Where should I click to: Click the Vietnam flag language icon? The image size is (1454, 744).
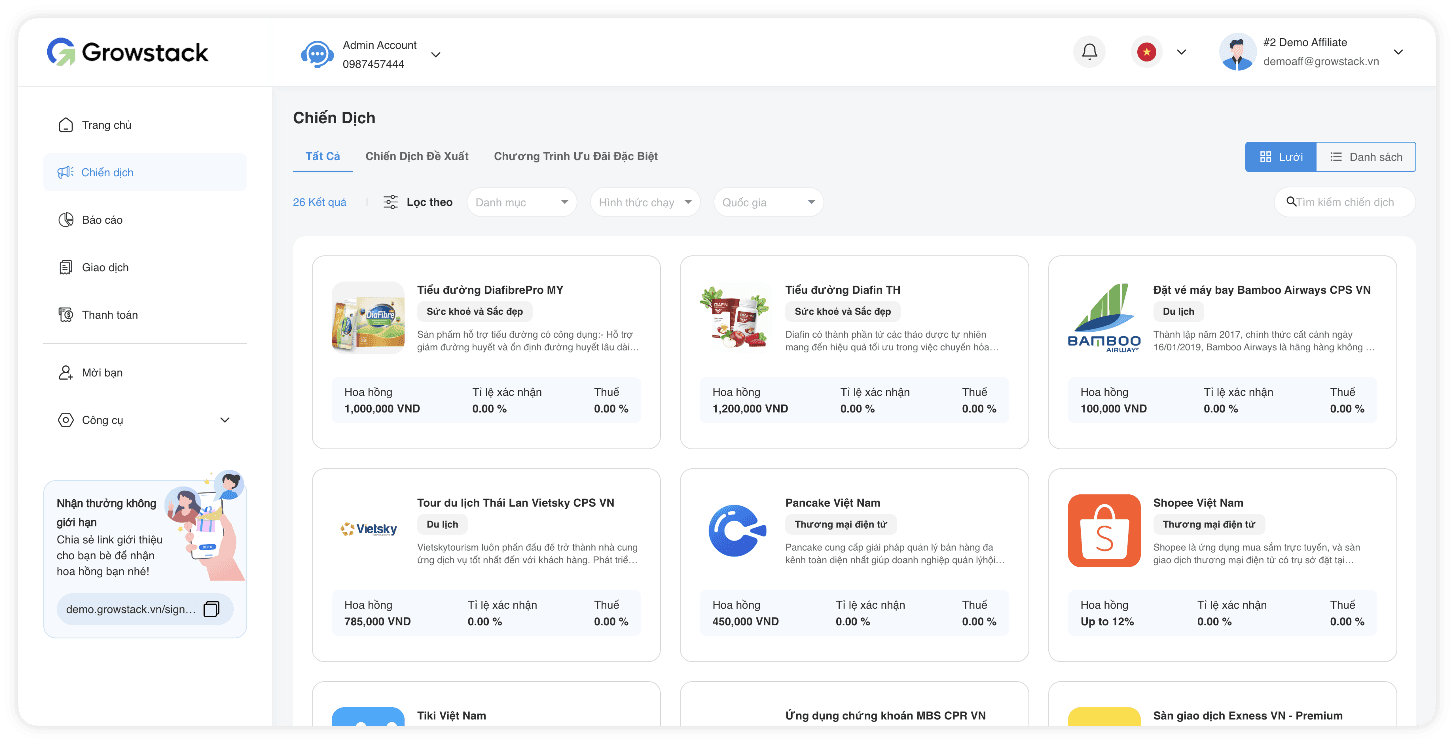pos(1146,52)
